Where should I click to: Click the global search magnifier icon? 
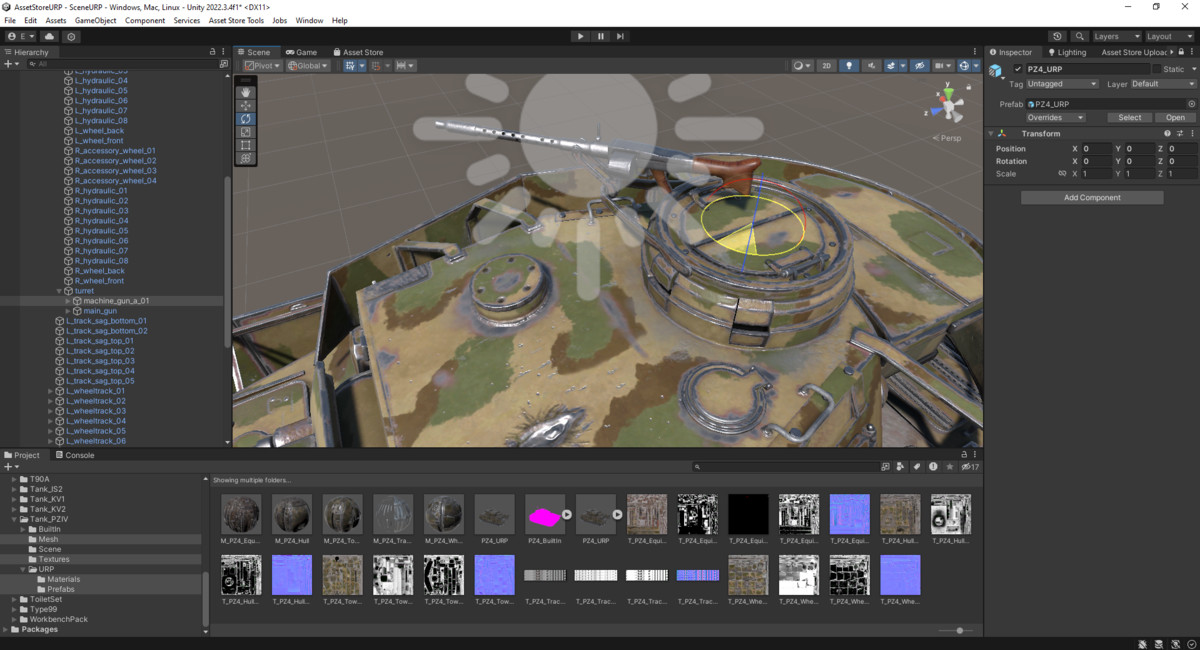(x=1080, y=36)
